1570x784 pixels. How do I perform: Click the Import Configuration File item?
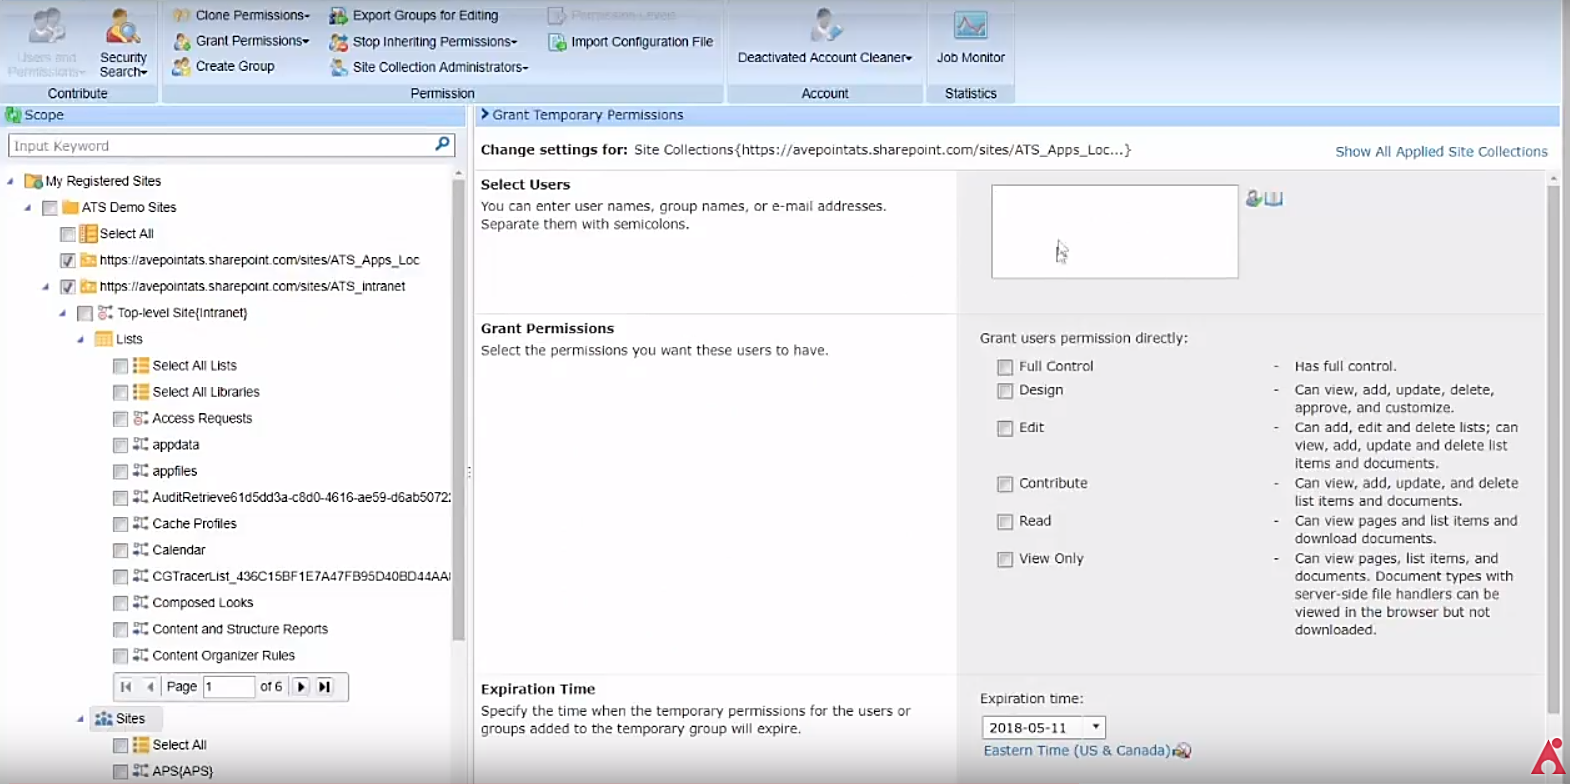642,42
